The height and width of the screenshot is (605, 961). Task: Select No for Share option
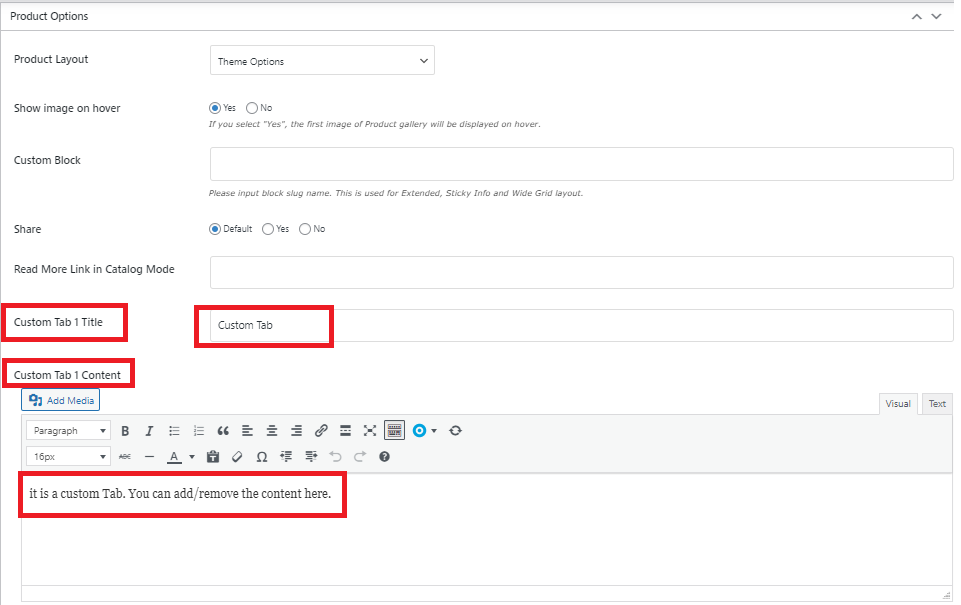(305, 229)
